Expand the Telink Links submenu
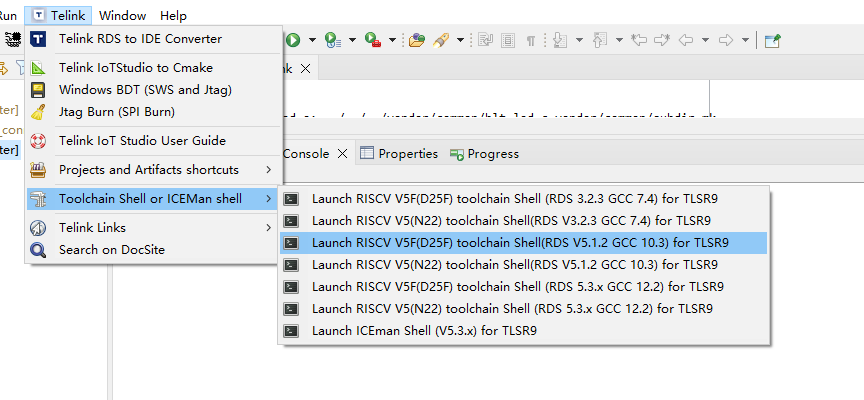The image size is (864, 400). pos(154,228)
